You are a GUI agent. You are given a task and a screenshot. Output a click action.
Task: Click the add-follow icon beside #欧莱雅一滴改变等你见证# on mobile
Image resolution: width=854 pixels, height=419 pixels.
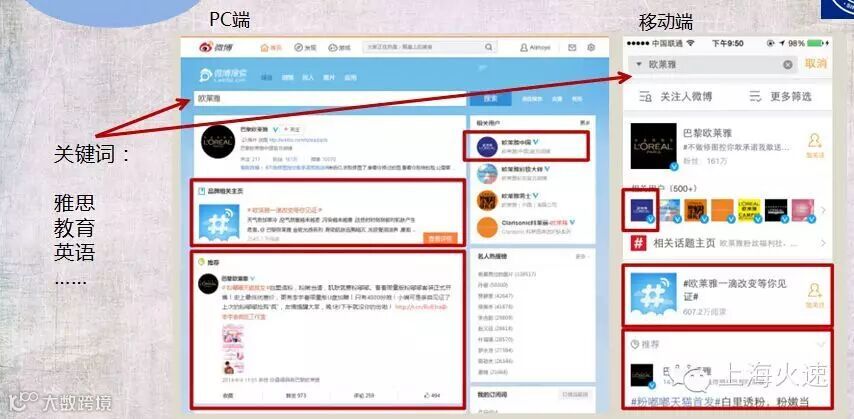coord(815,293)
